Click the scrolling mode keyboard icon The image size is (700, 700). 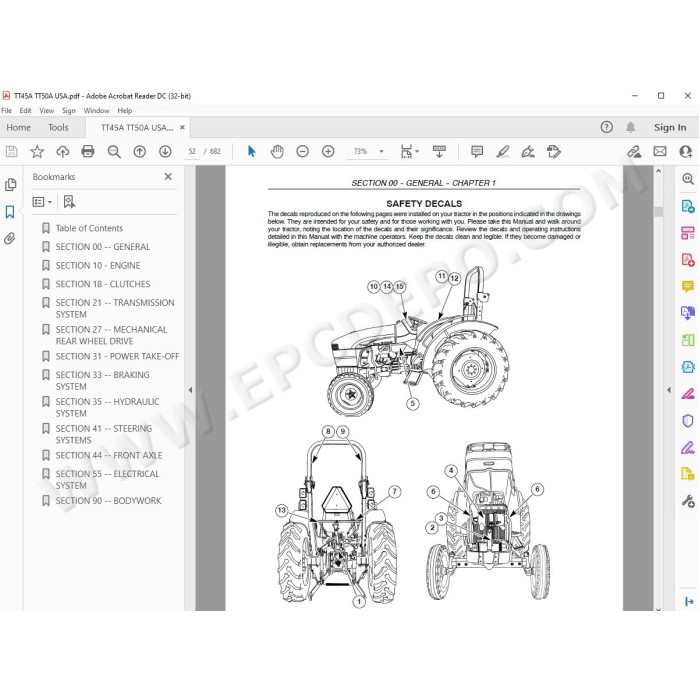pyautogui.click(x=439, y=152)
